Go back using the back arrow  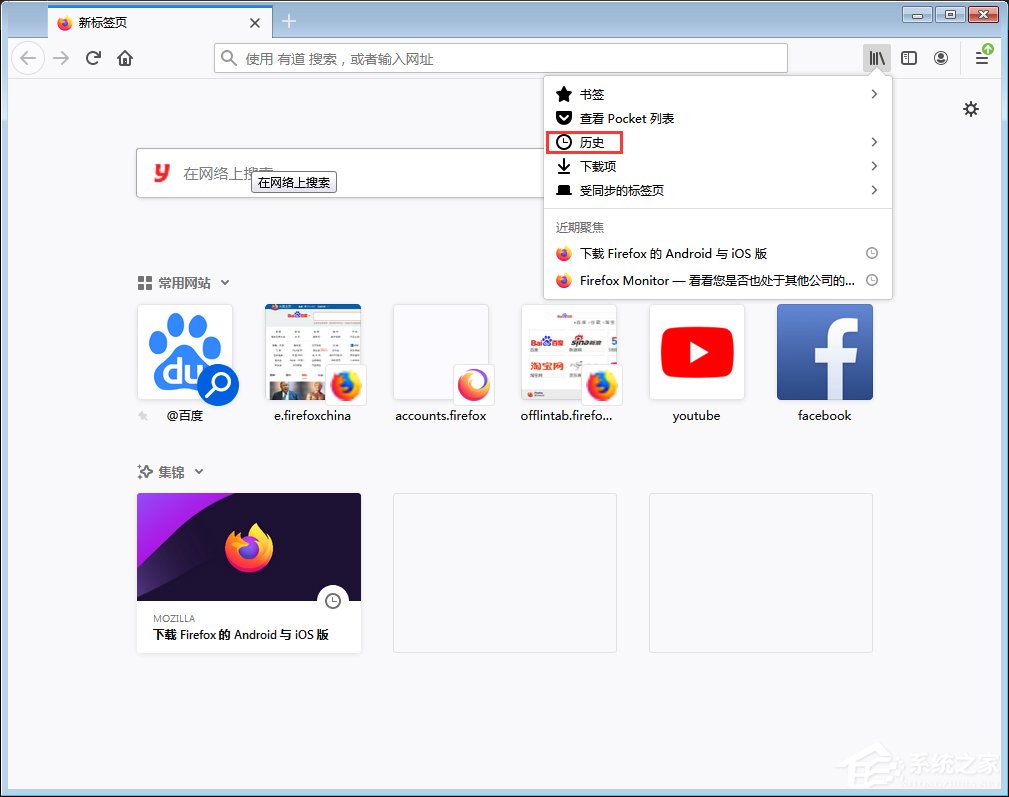[28, 59]
